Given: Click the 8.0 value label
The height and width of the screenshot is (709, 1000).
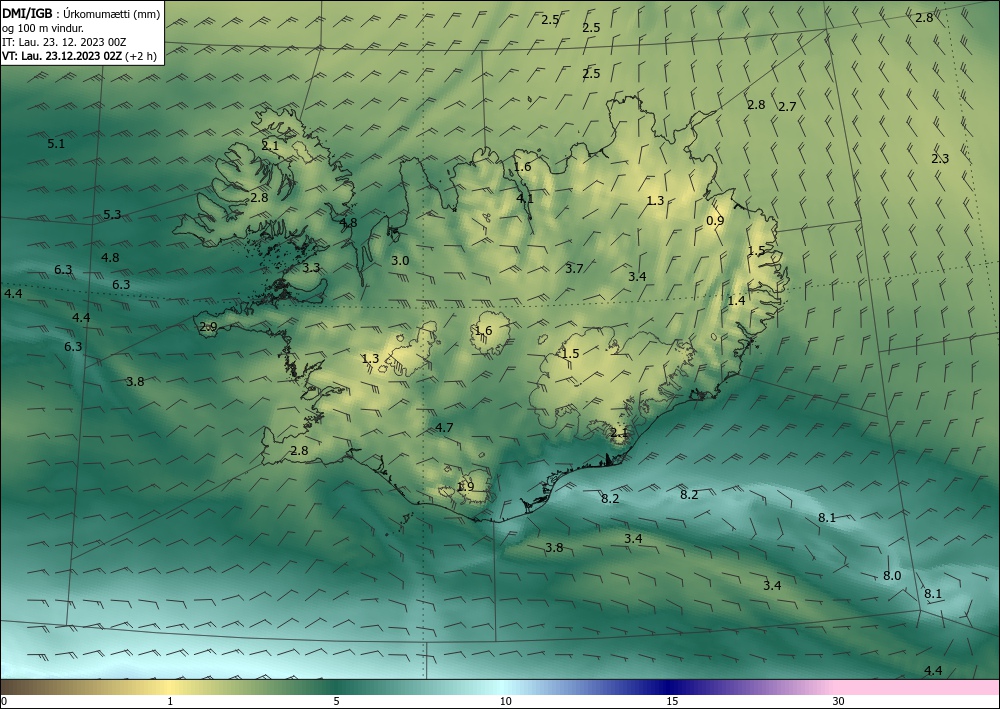Looking at the screenshot, I should tap(892, 576).
